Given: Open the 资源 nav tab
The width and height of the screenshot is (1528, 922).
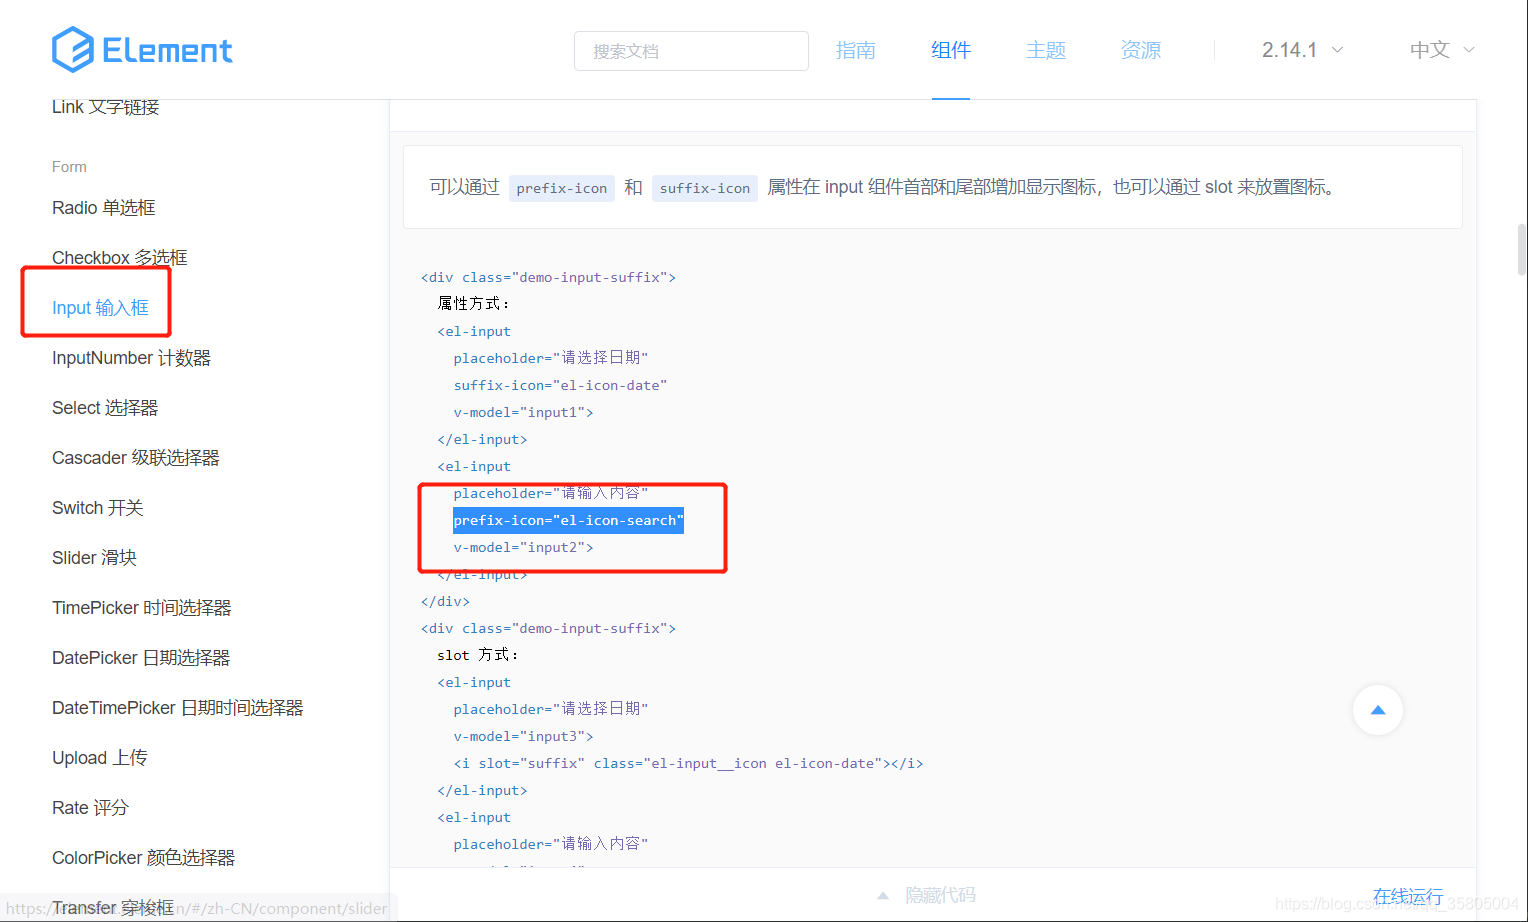Looking at the screenshot, I should (1141, 50).
